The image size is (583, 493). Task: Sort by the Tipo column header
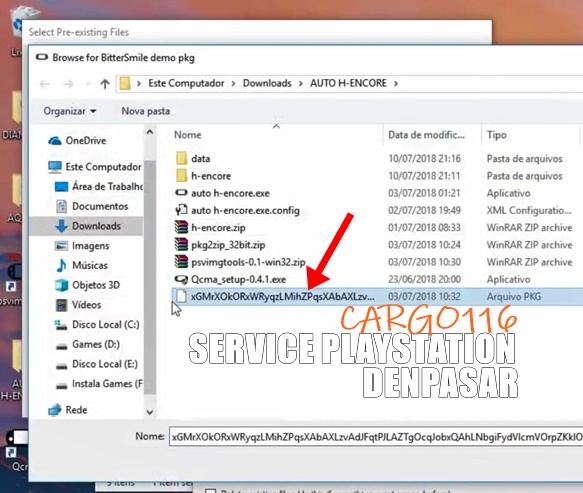[496, 135]
